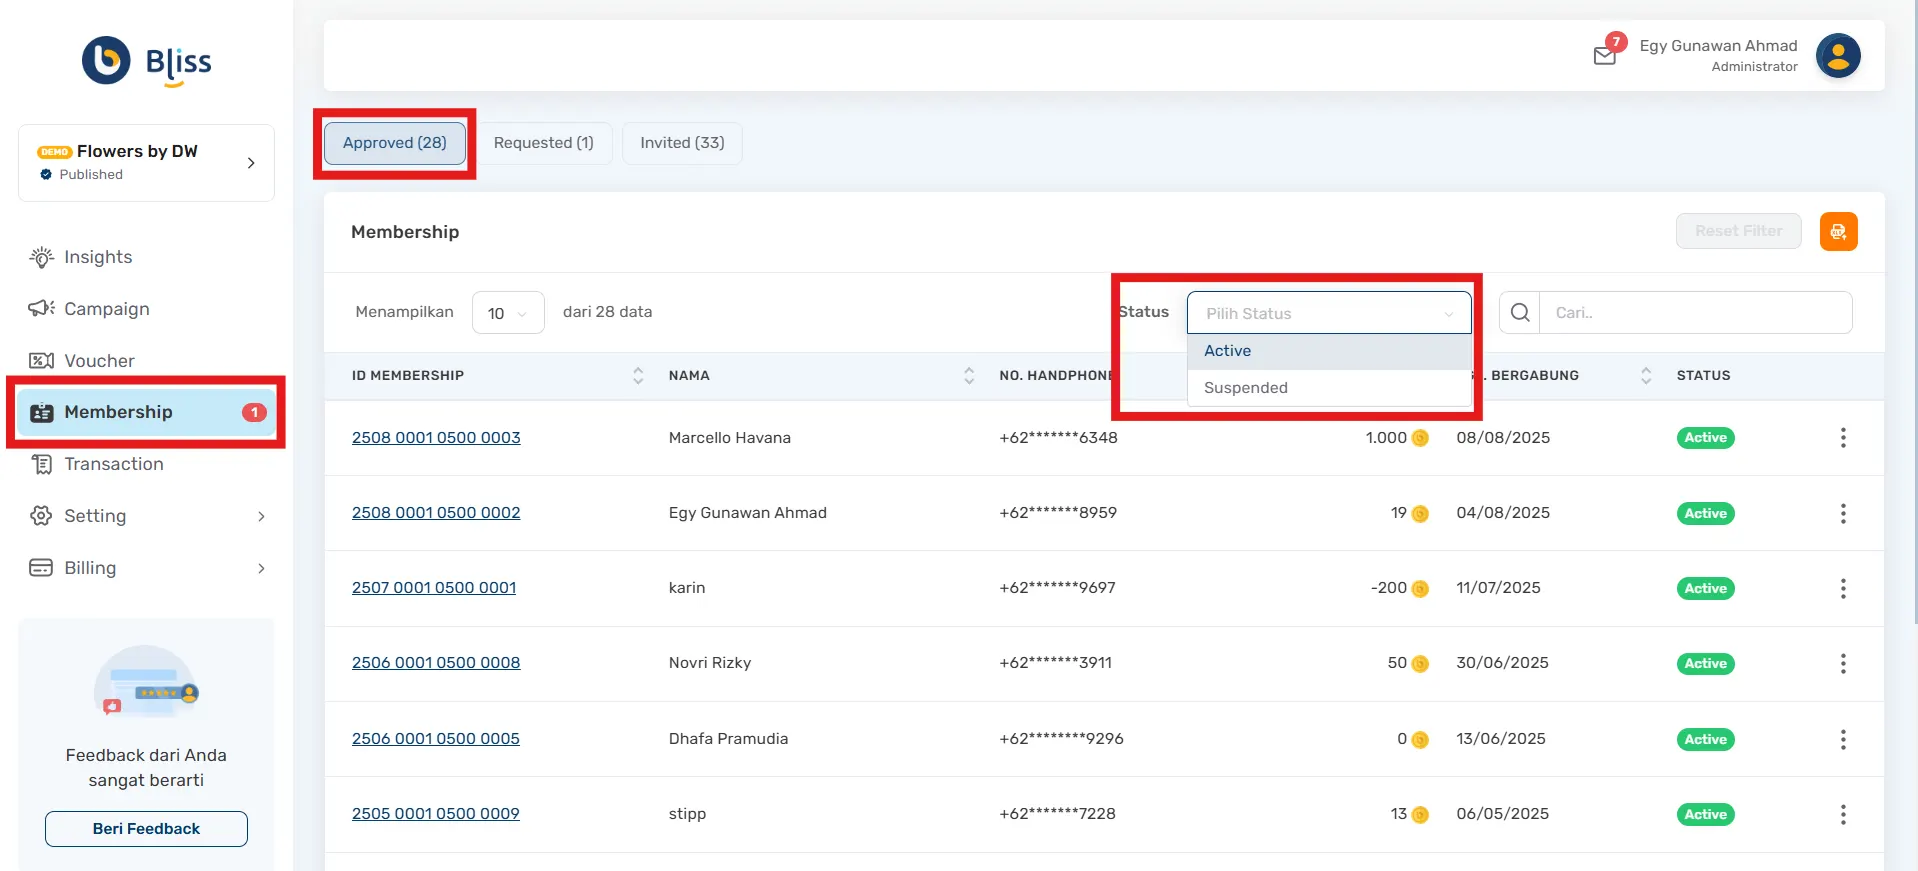Switch to the Requested (1) tab
1918x871 pixels.
click(543, 143)
